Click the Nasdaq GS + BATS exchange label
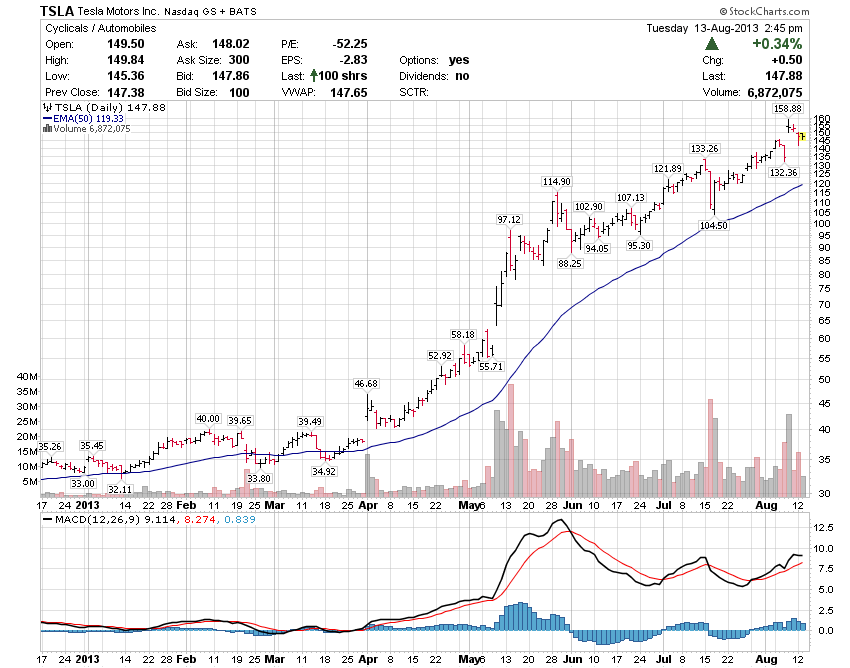Screen dimensions: 850x668 (x=210, y=11)
